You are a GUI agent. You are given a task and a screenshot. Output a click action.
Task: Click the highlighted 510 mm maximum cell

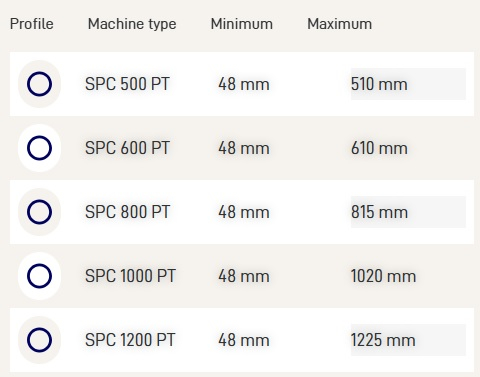point(408,84)
